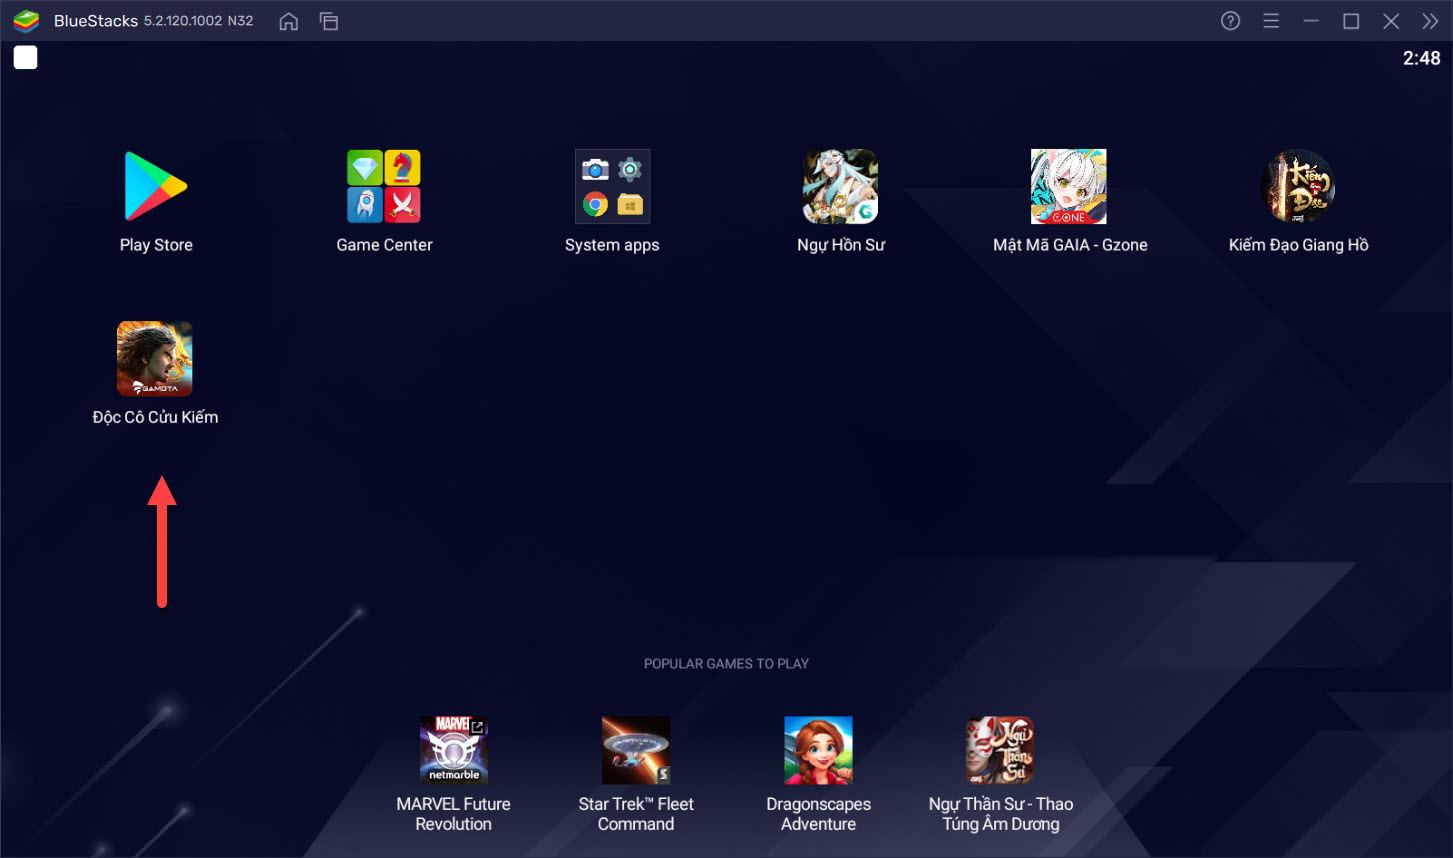
Task: Click the Ngự Hồn Sư label
Action: coord(841,245)
